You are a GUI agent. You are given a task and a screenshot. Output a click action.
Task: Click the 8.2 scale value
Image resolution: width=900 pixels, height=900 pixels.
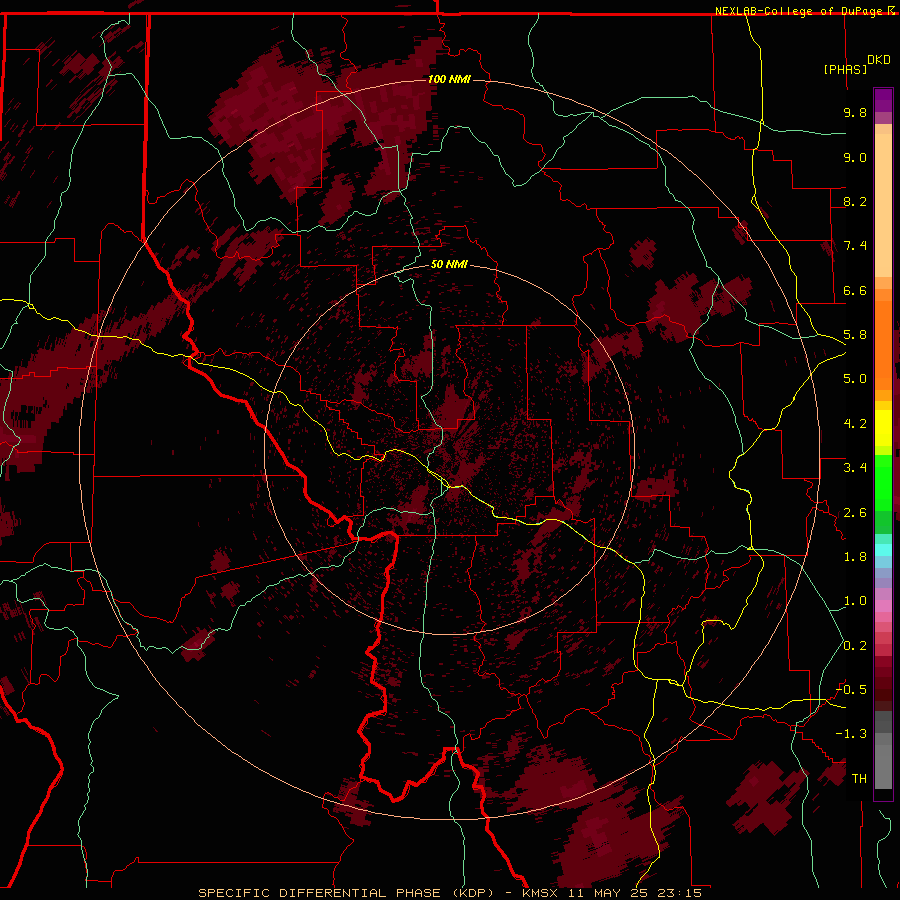pos(855,201)
